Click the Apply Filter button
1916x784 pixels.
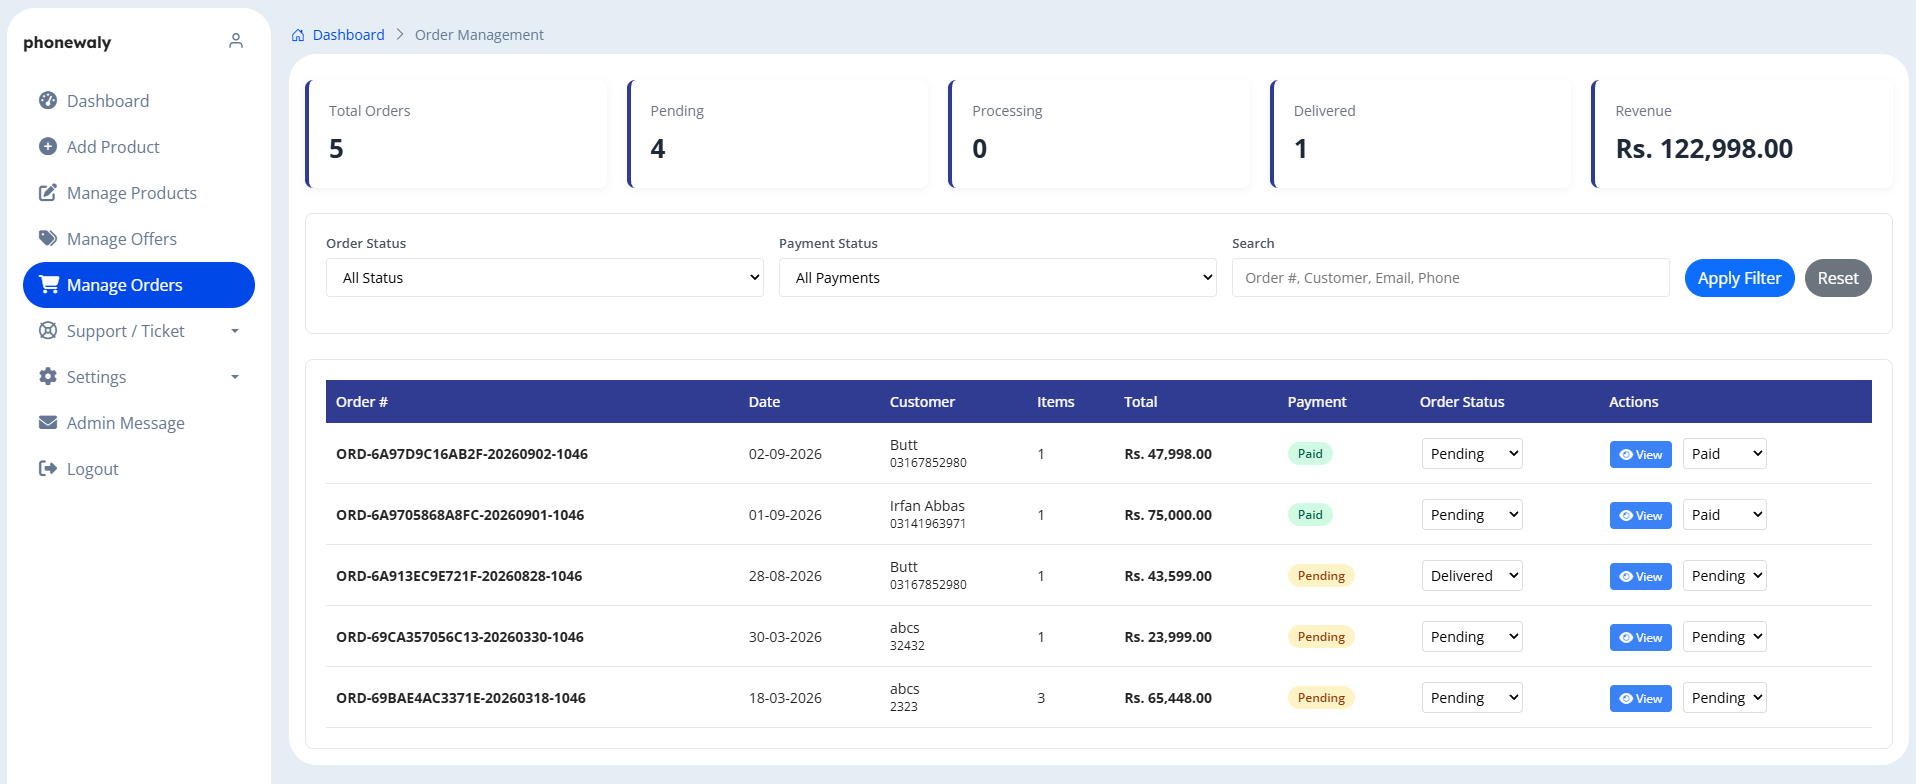tap(1740, 278)
